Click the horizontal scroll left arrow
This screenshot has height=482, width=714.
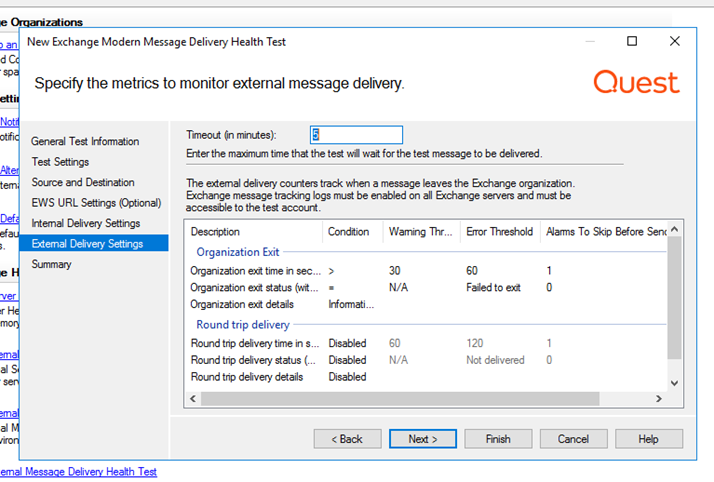pyautogui.click(x=193, y=399)
